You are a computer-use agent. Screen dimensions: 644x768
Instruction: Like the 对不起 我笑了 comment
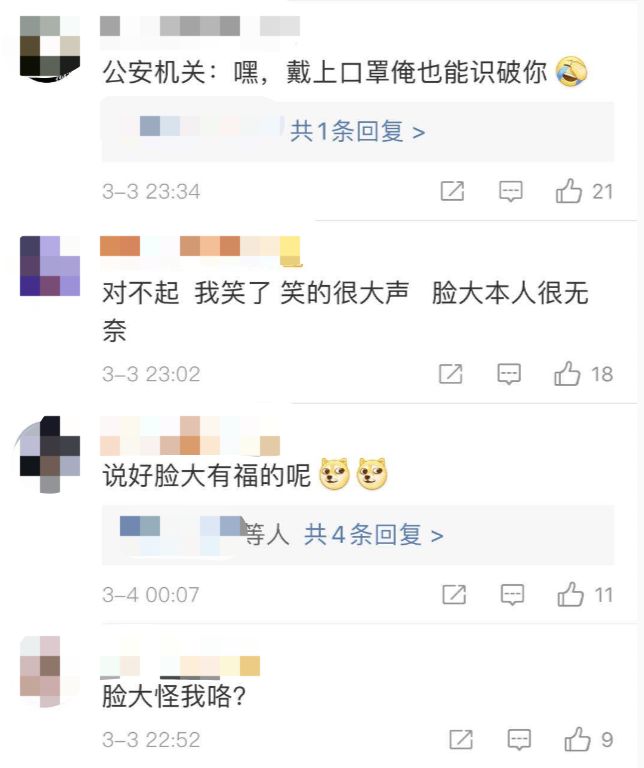(x=567, y=374)
